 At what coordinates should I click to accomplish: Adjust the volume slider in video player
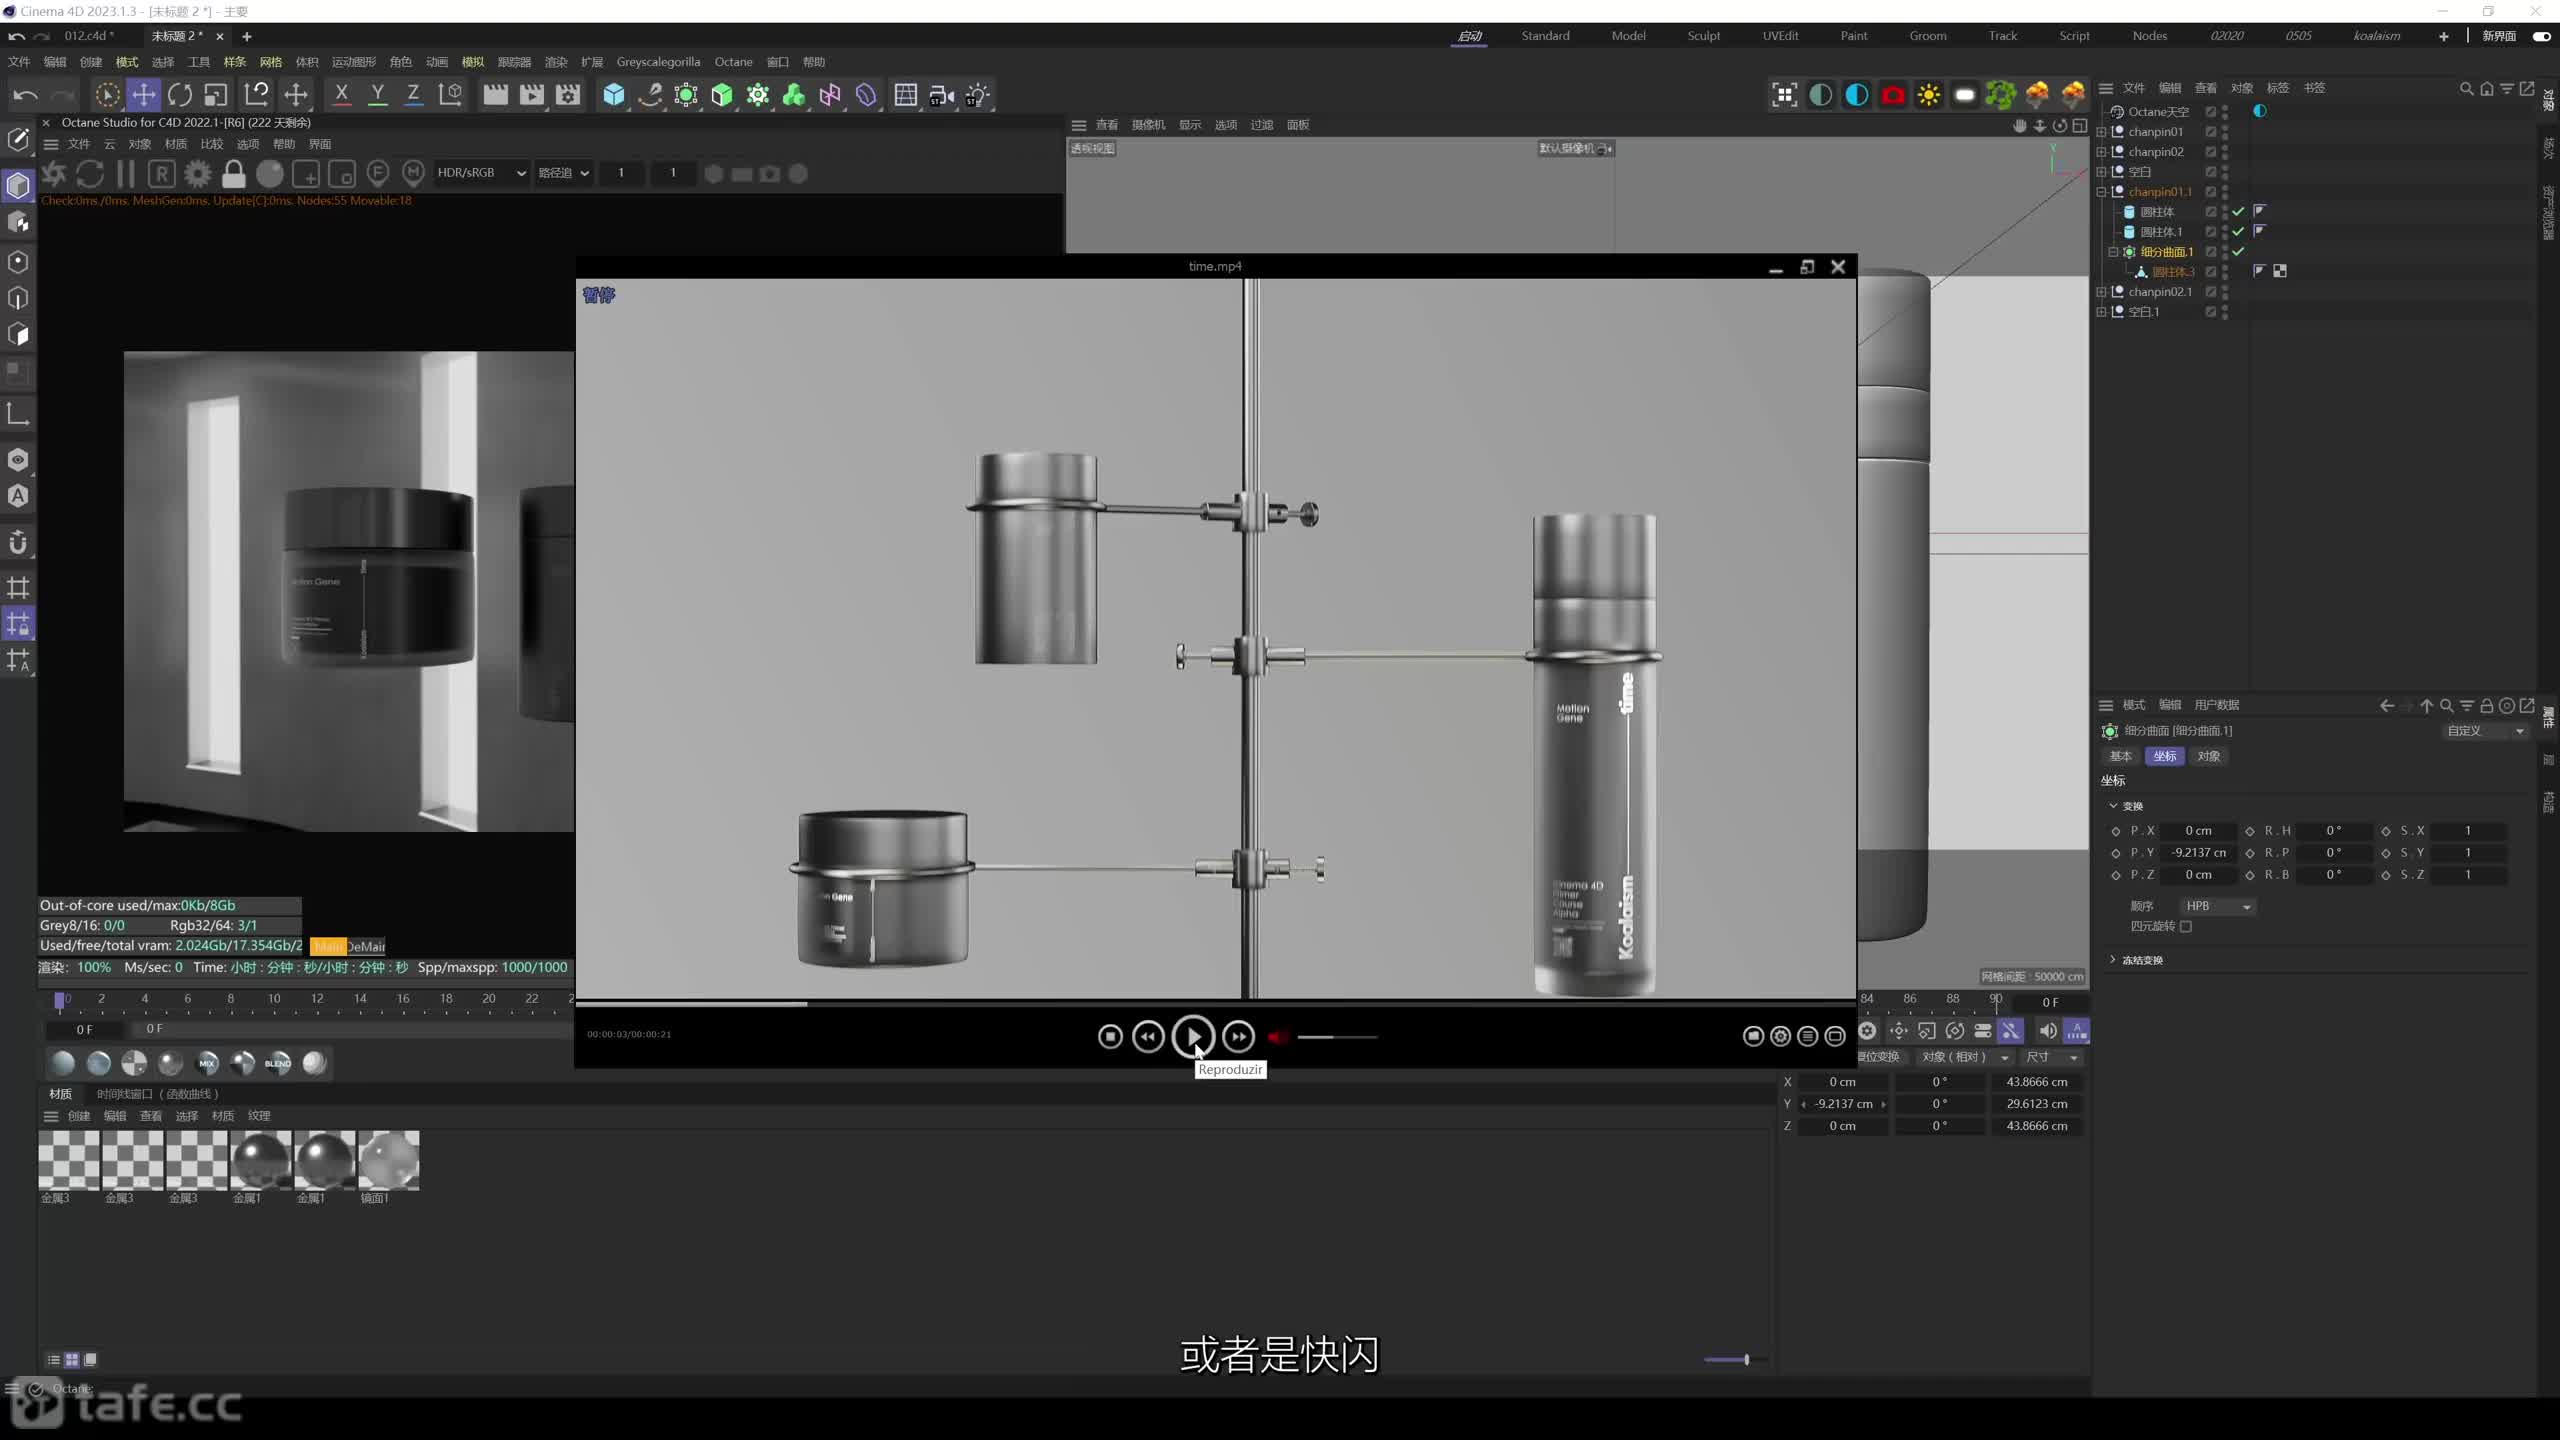[1337, 1037]
